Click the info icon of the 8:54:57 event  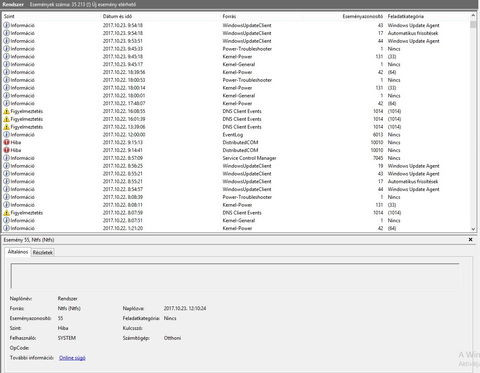[x=6, y=189]
